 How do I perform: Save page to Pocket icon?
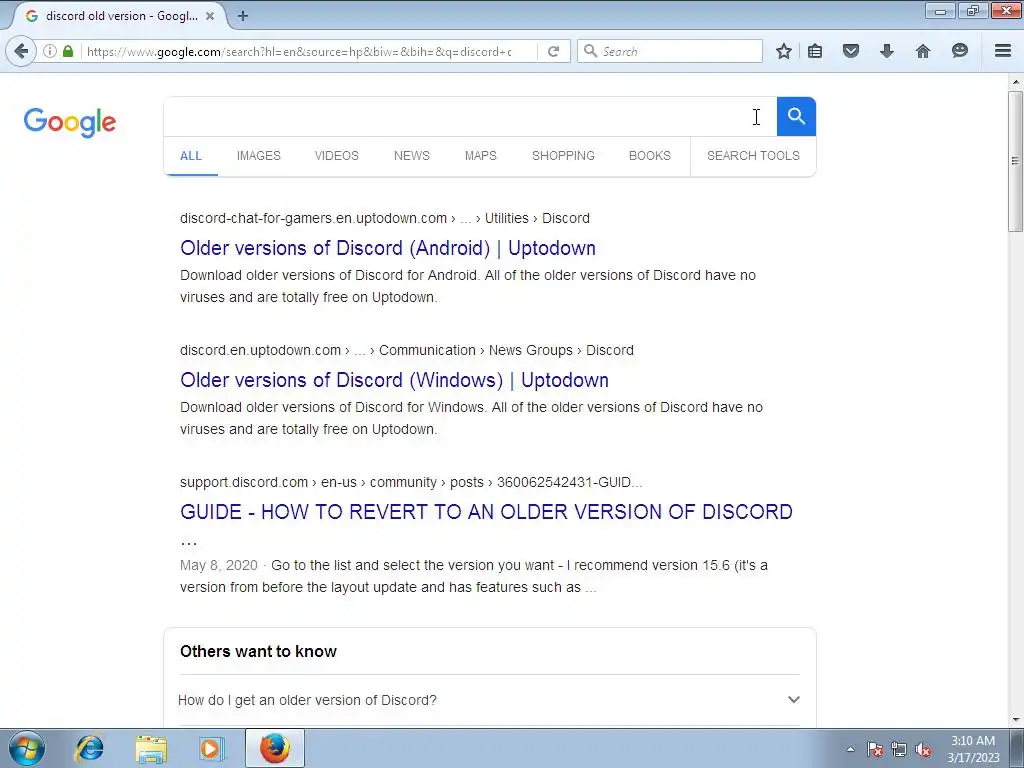click(850, 51)
